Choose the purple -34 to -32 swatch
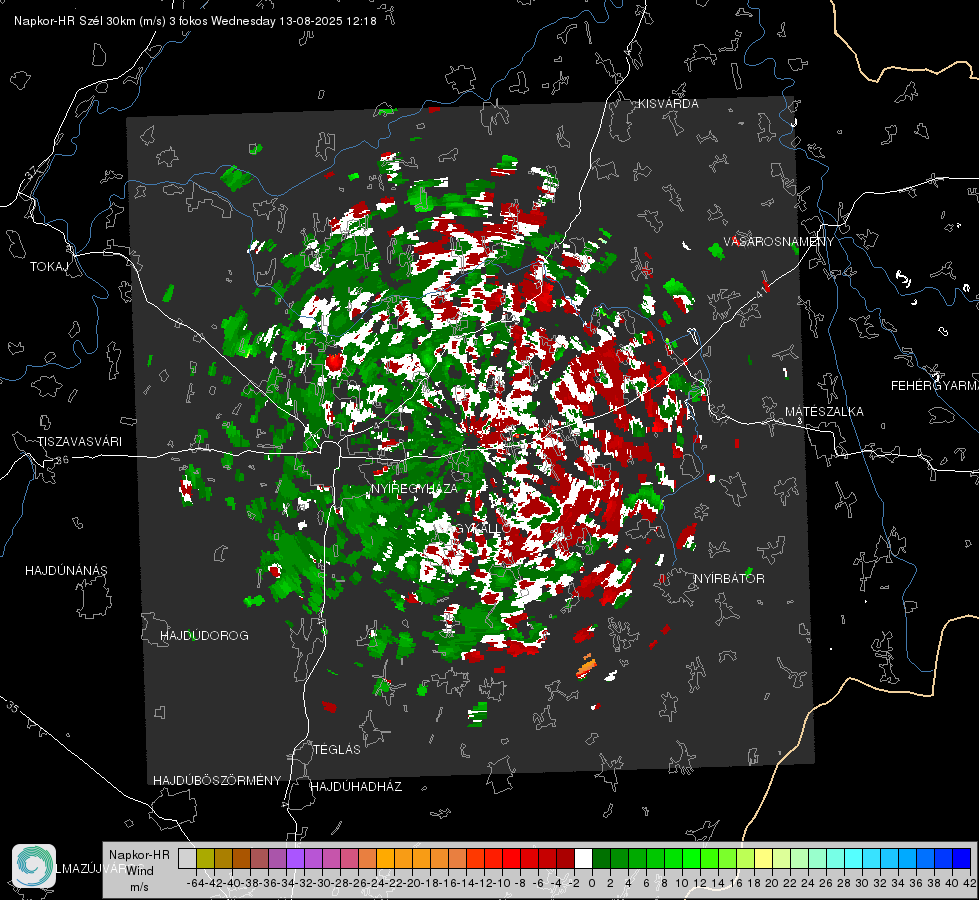 295,859
